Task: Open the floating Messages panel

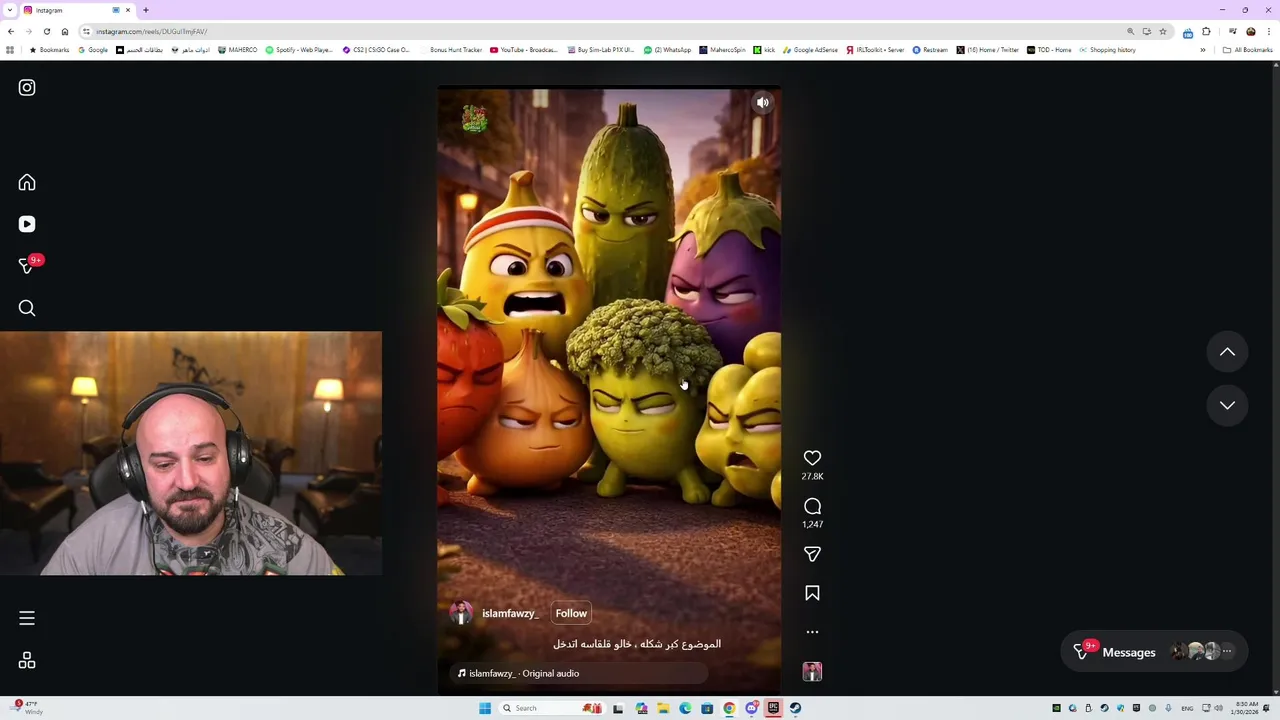Action: point(1154,652)
